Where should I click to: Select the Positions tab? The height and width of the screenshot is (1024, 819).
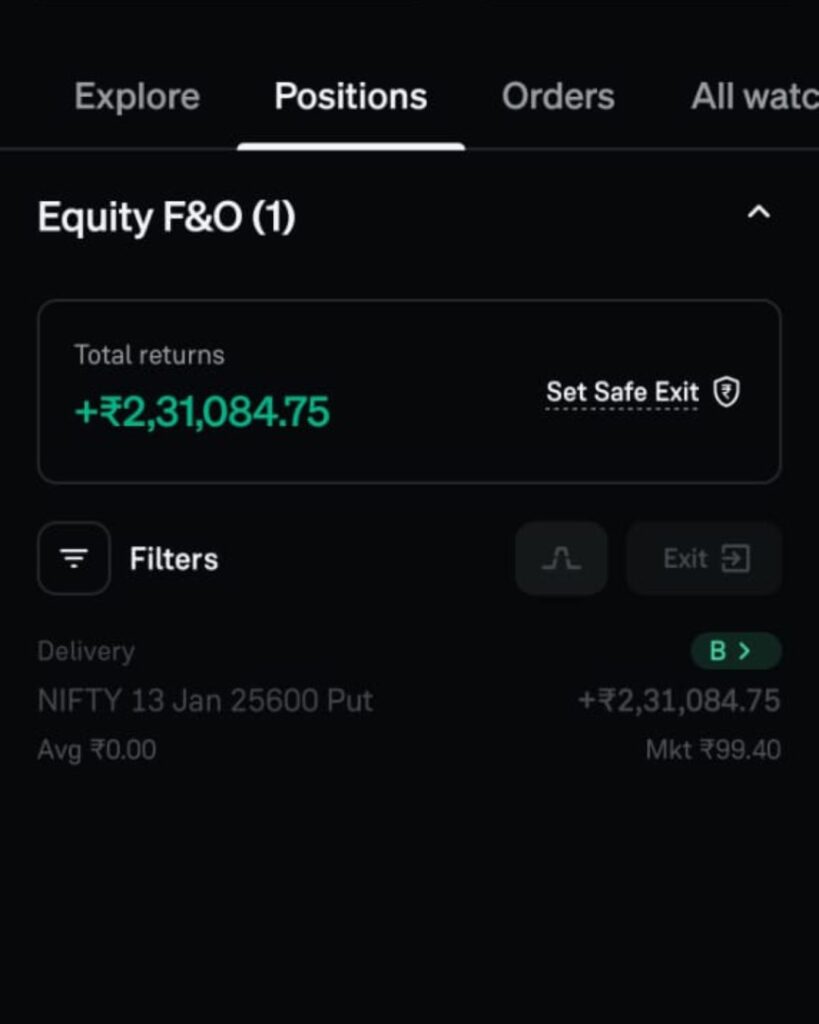(350, 97)
